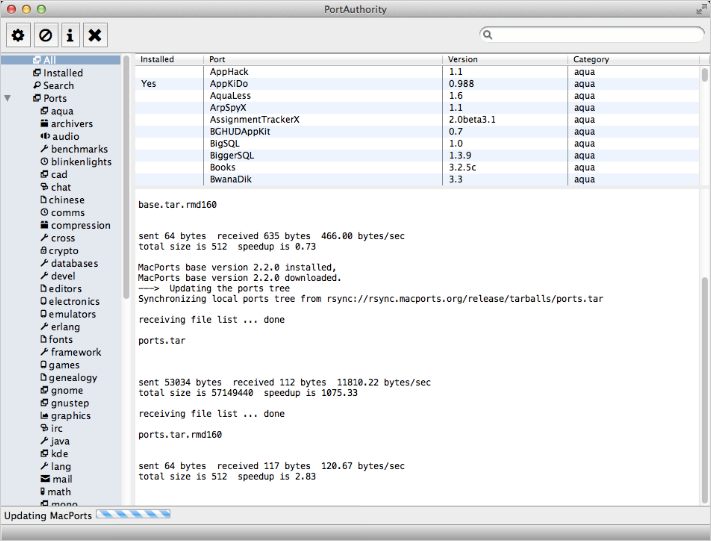The width and height of the screenshot is (711, 541).
Task: Click the games category icon
Action: coord(44,365)
